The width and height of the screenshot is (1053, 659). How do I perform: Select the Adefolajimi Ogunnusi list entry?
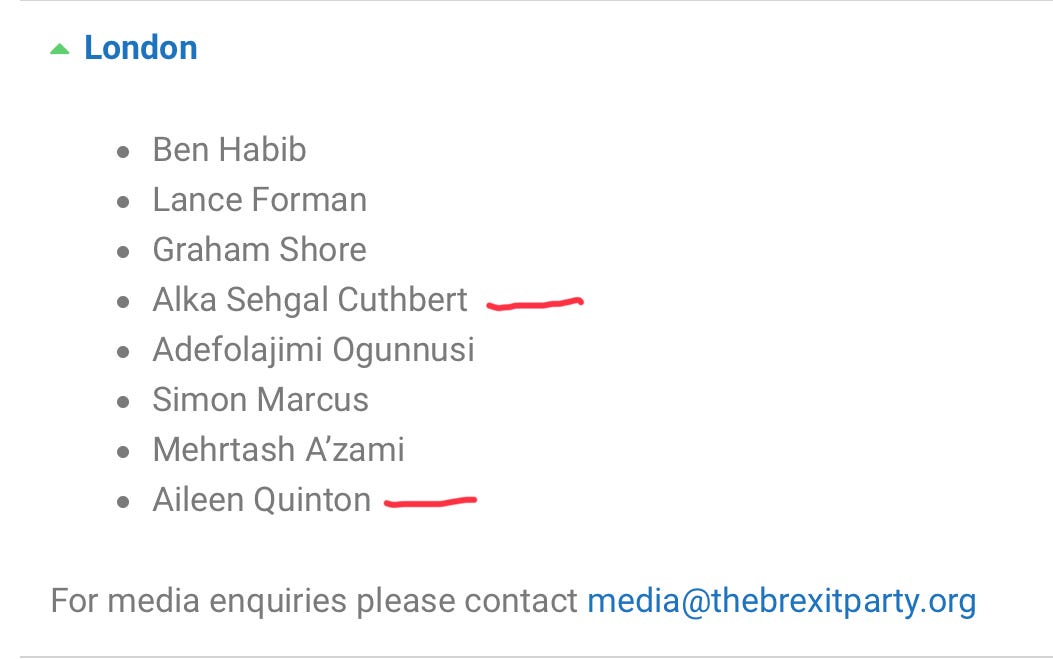[x=314, y=350]
